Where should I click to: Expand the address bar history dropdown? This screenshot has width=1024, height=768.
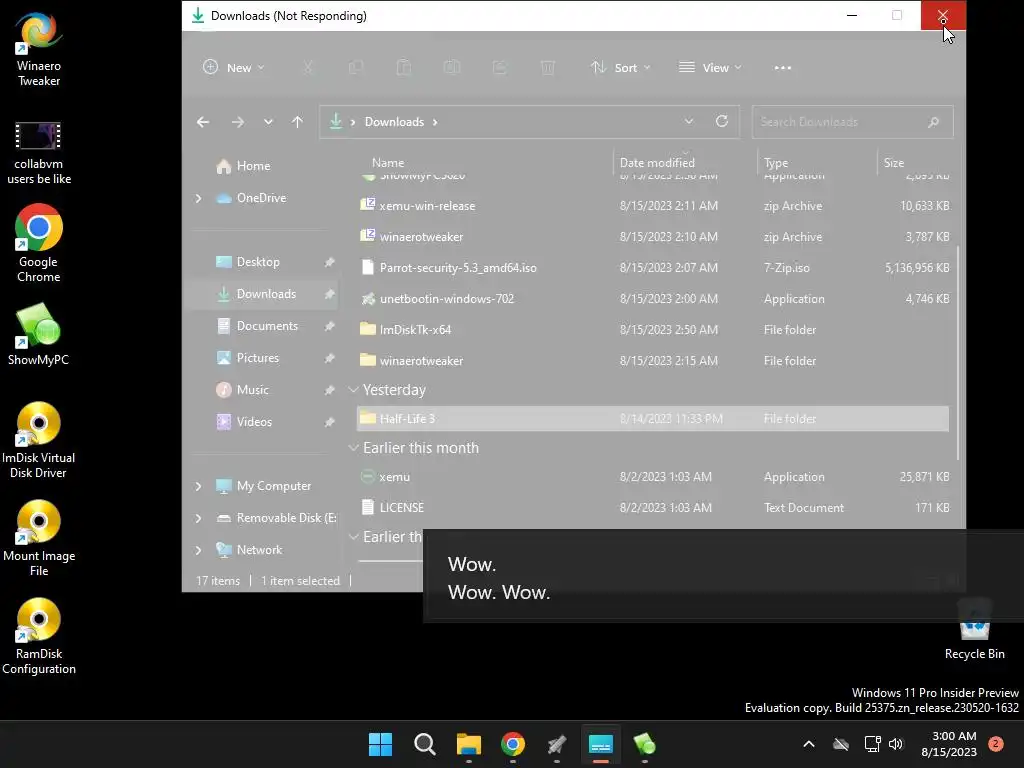[689, 121]
